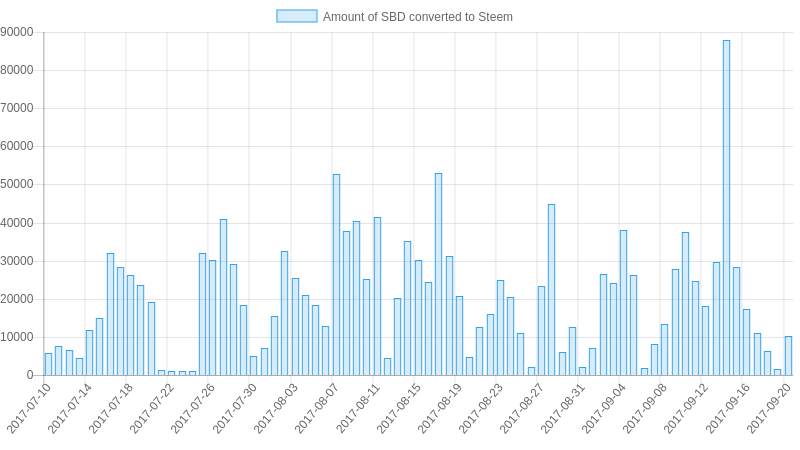
Task: Click the x-axis label 2017-09-20
Action: pyautogui.click(x=769, y=409)
